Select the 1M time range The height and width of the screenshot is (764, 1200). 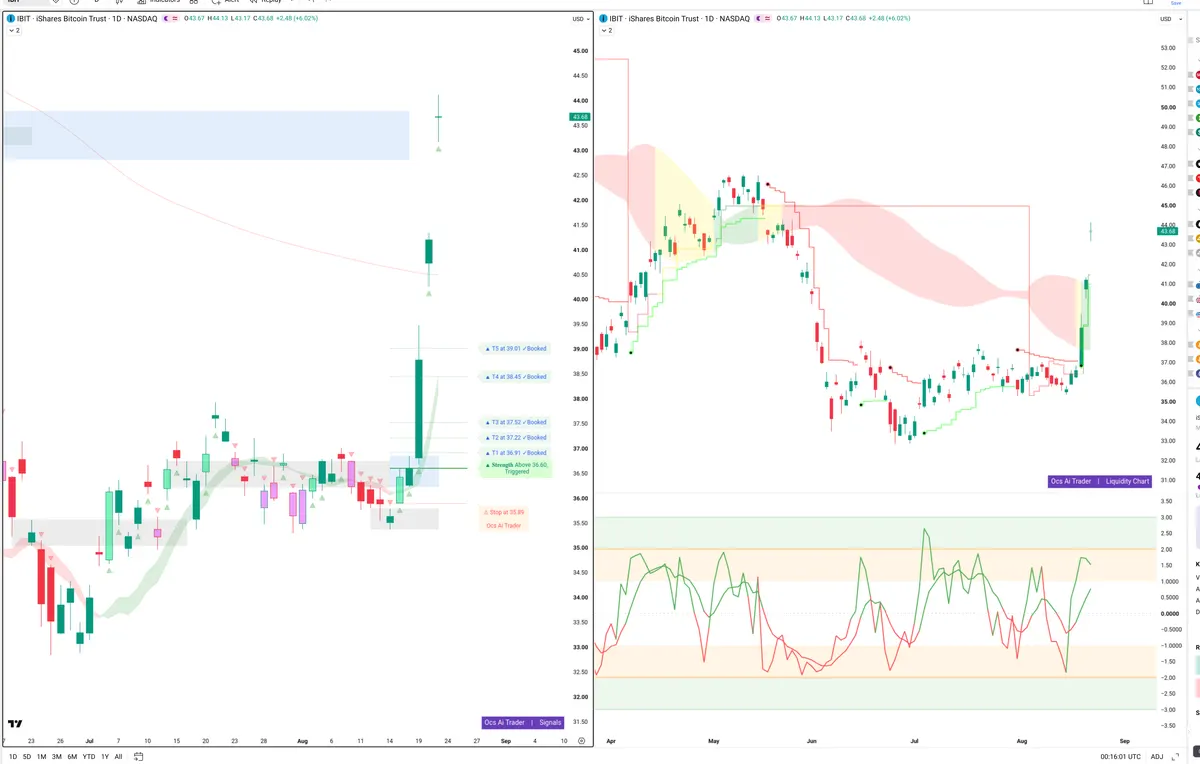coord(41,757)
